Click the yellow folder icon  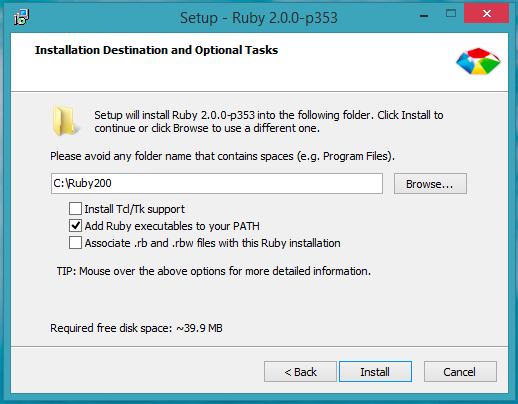click(x=64, y=121)
